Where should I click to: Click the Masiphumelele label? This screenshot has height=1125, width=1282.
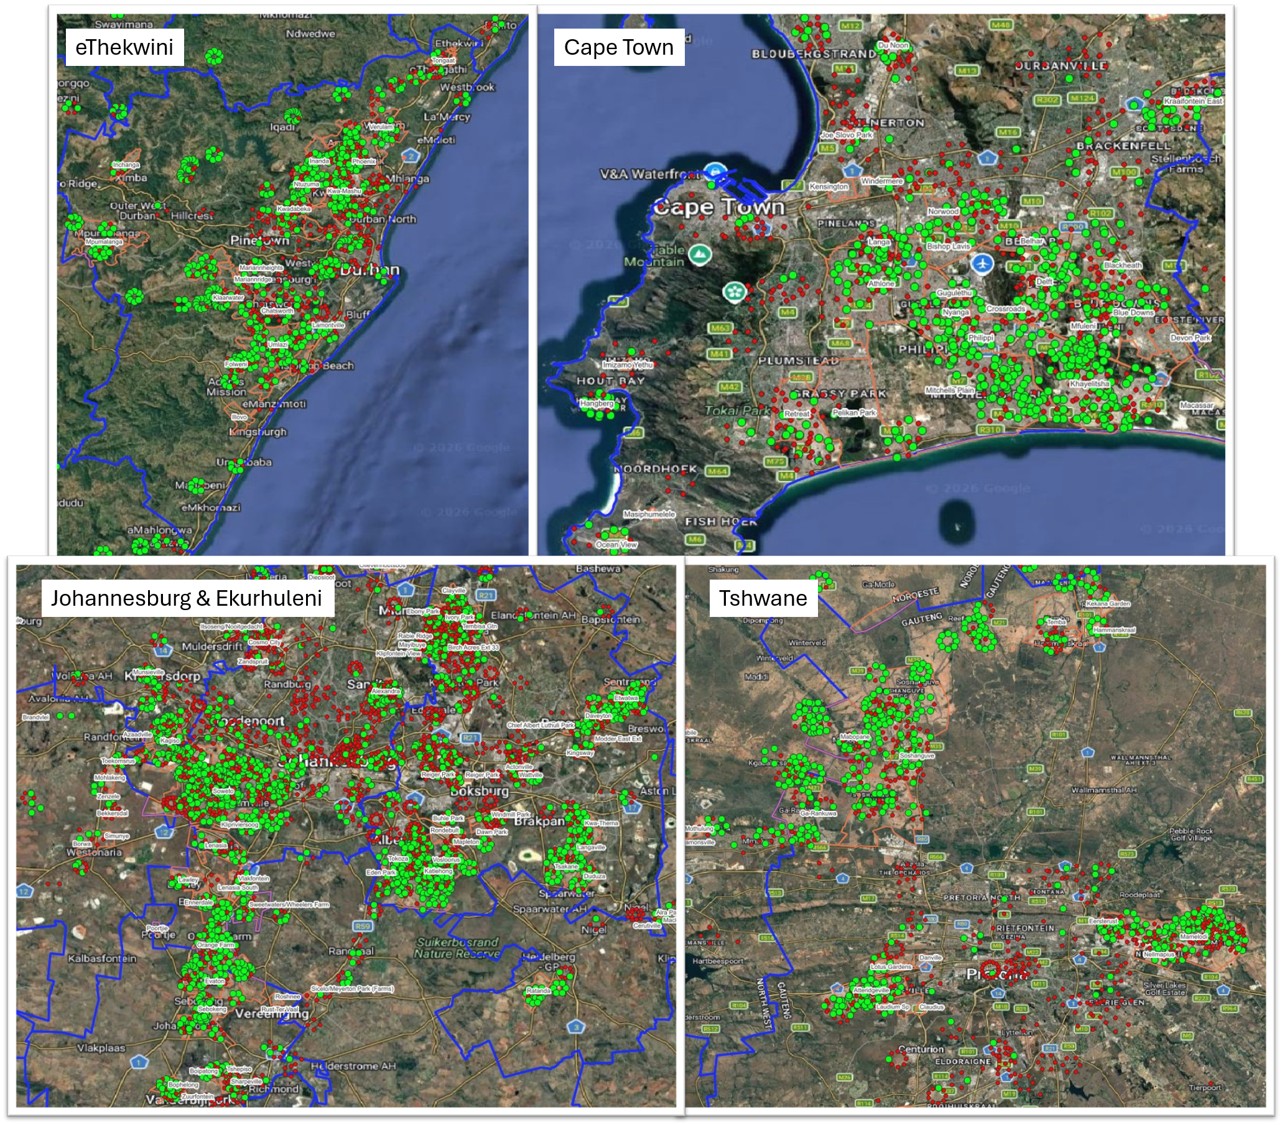(x=650, y=514)
